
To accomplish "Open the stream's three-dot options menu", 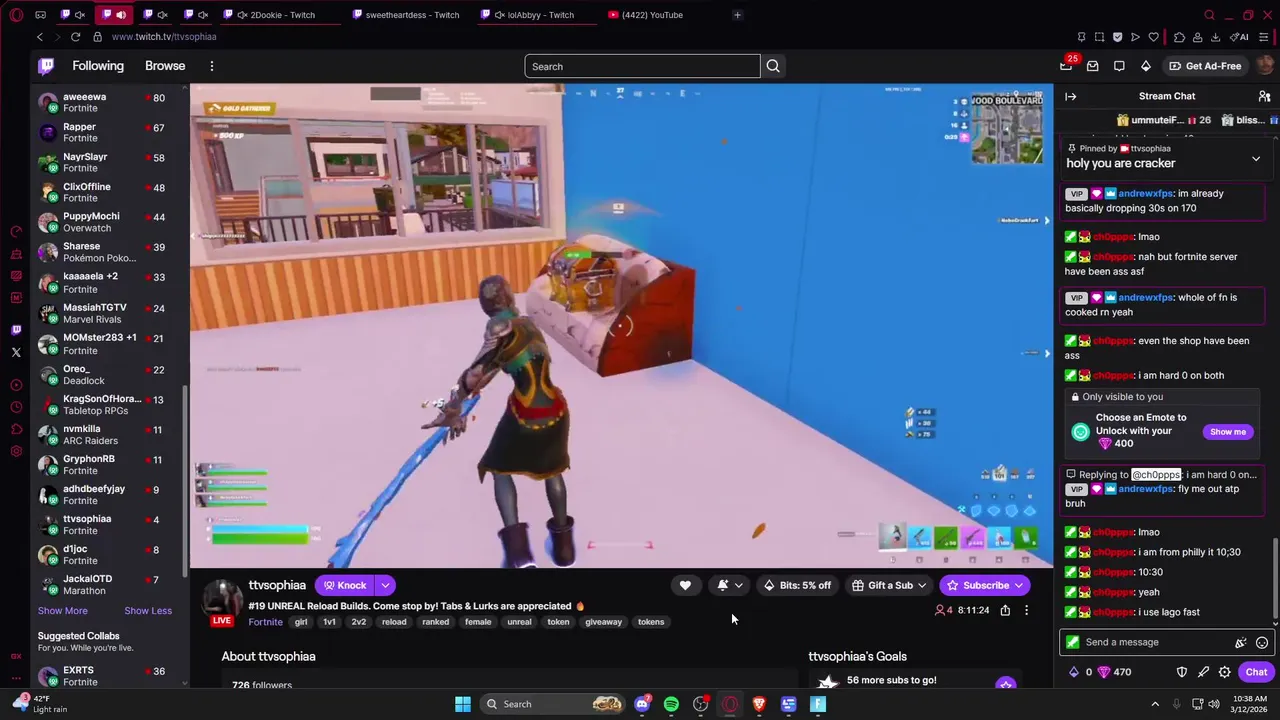I will pos(1026,610).
